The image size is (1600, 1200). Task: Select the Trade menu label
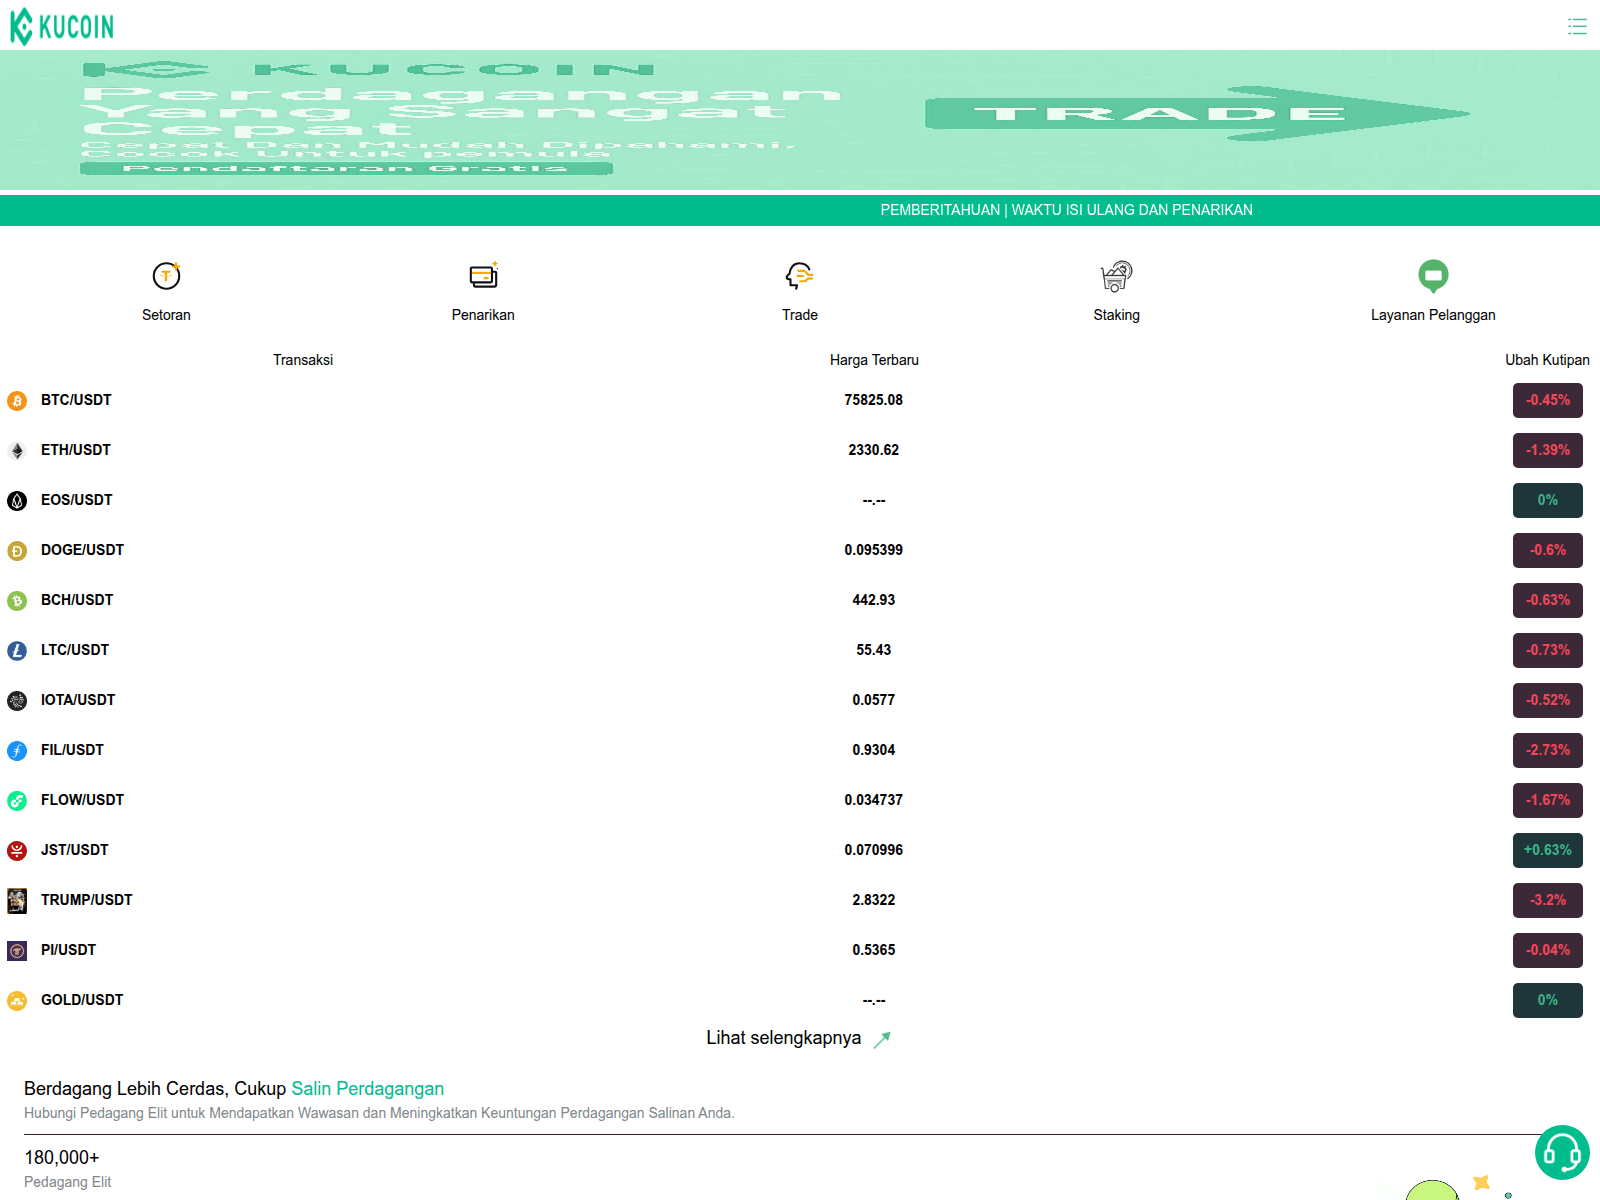(800, 315)
